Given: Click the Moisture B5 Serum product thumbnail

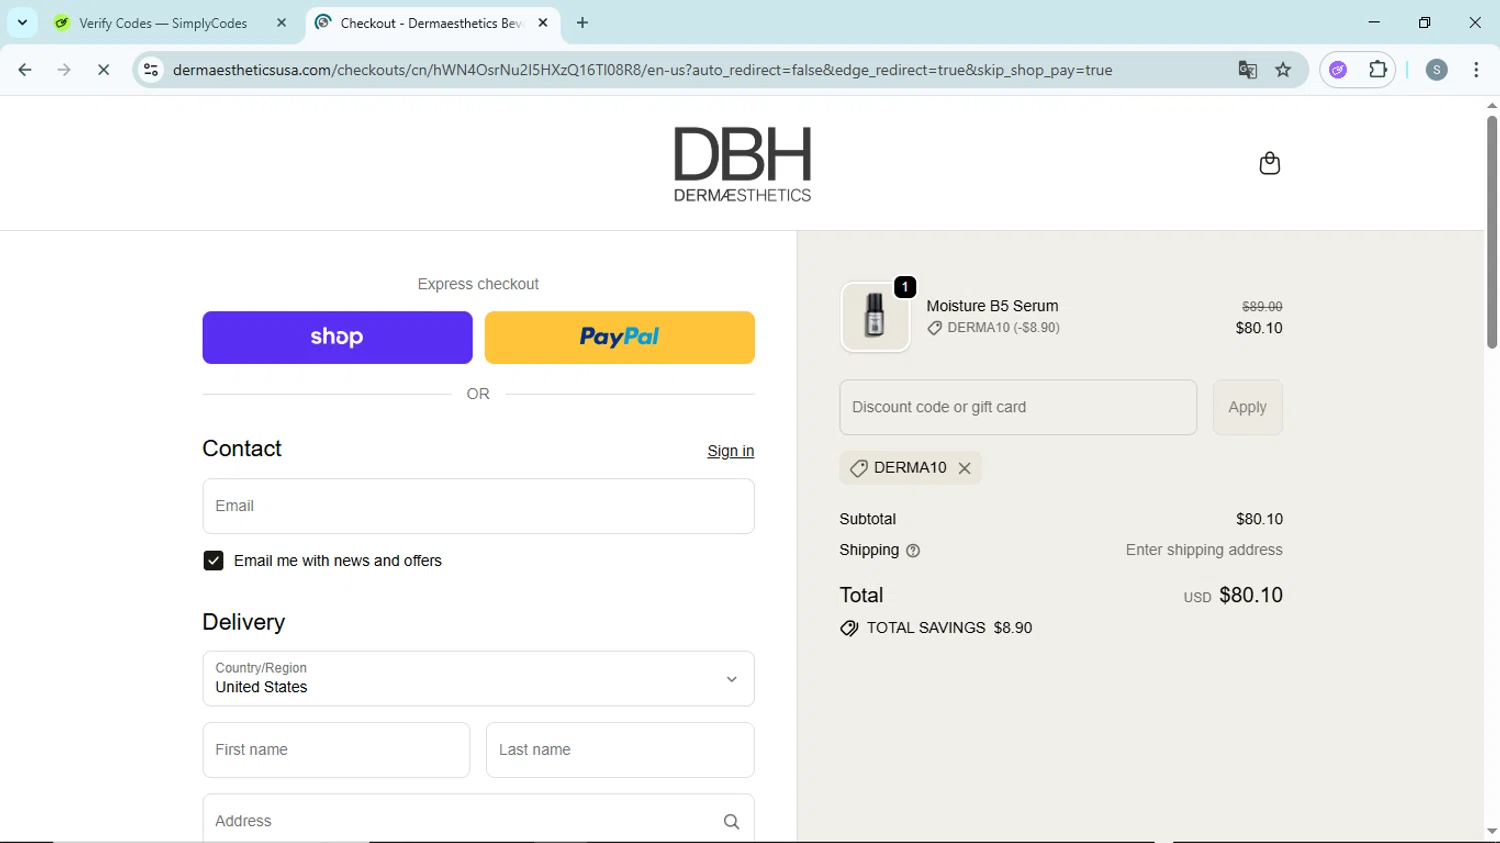Looking at the screenshot, I should click(875, 317).
